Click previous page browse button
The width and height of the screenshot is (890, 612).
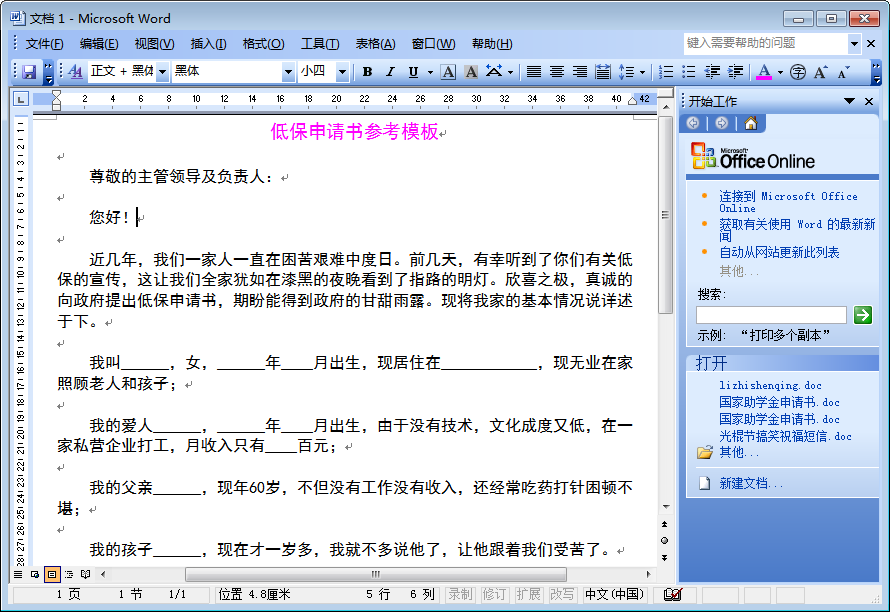click(665, 524)
